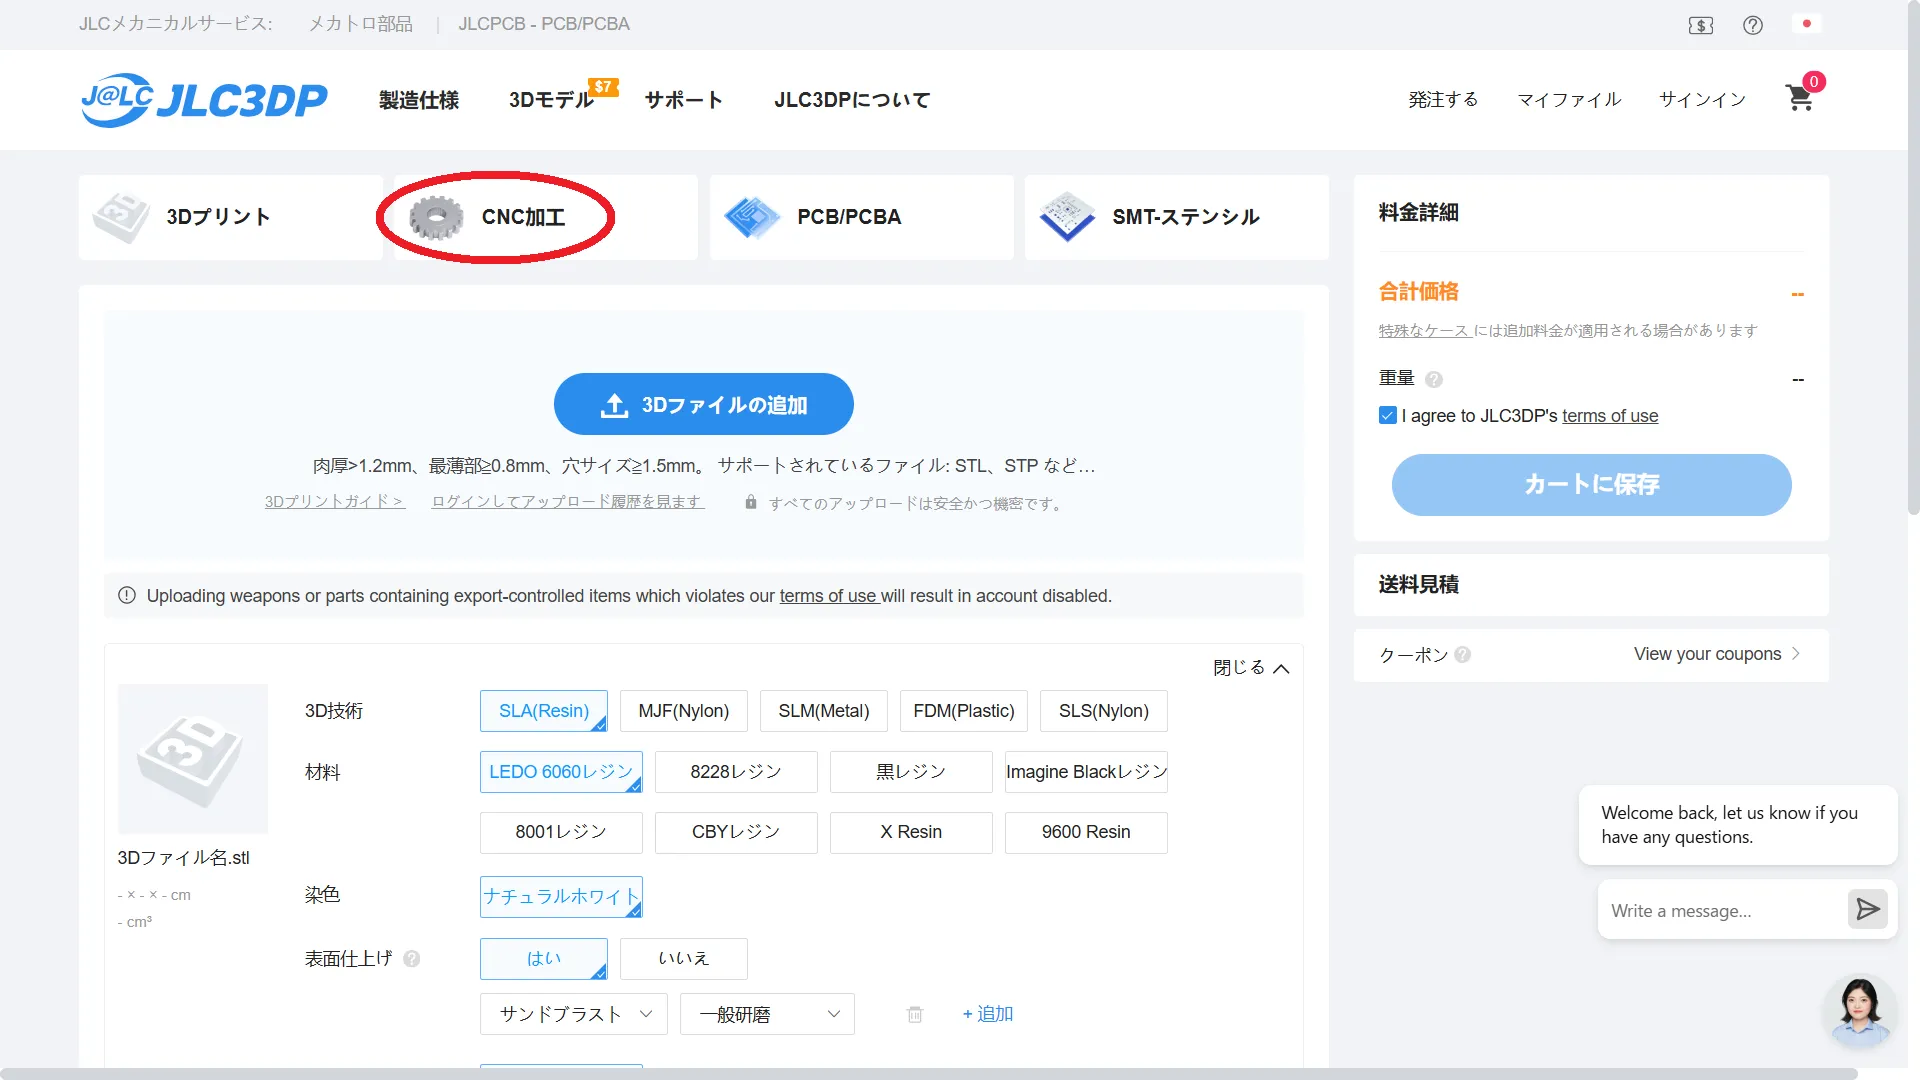
Task: Click the coupon help question icon
Action: pyautogui.click(x=1463, y=655)
